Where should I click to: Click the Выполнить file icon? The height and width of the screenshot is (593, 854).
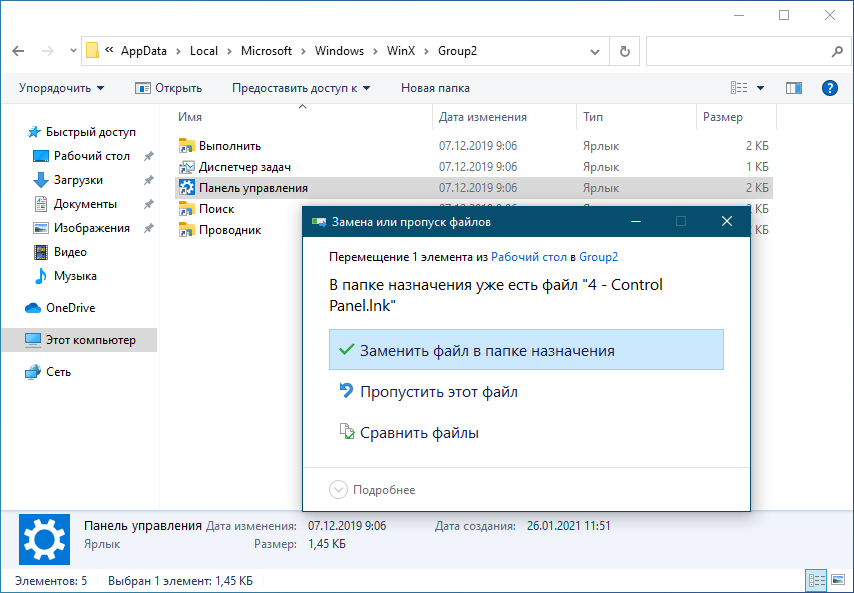coord(186,145)
